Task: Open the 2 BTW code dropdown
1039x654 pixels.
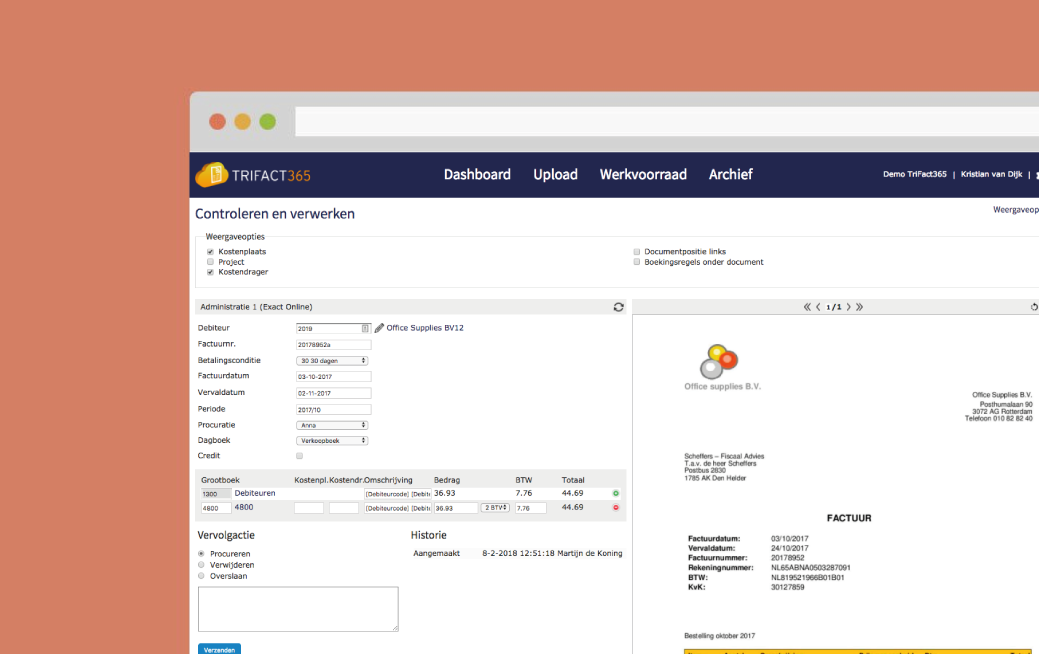Action: tap(495, 508)
